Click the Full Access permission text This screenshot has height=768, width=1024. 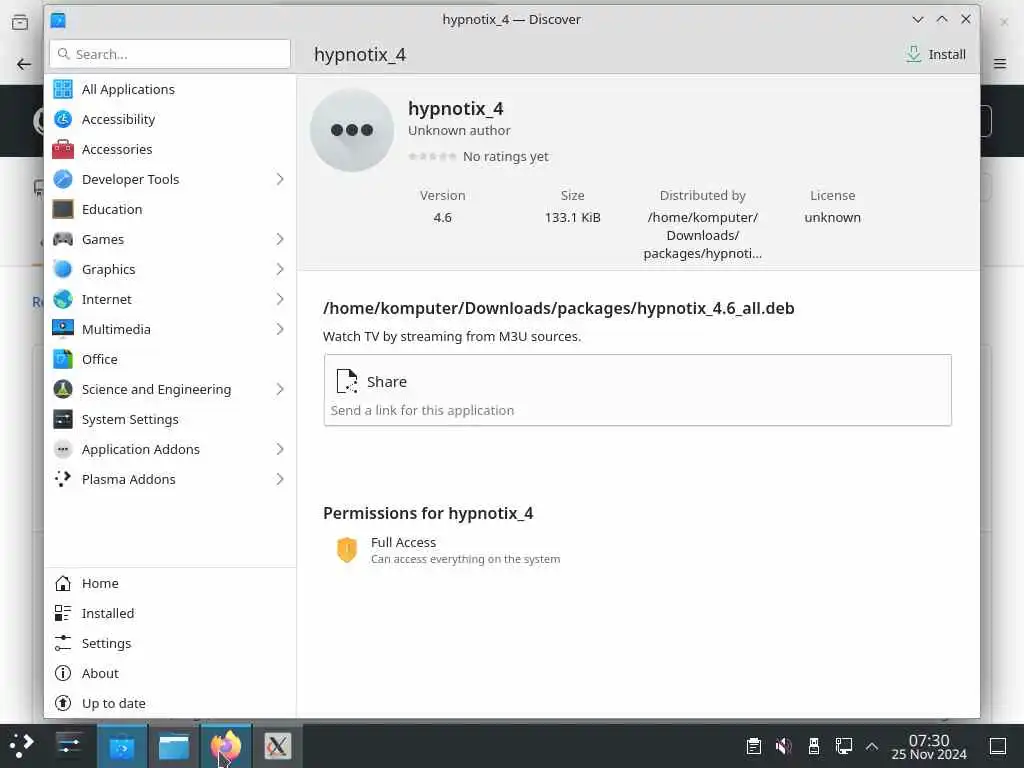(x=403, y=542)
